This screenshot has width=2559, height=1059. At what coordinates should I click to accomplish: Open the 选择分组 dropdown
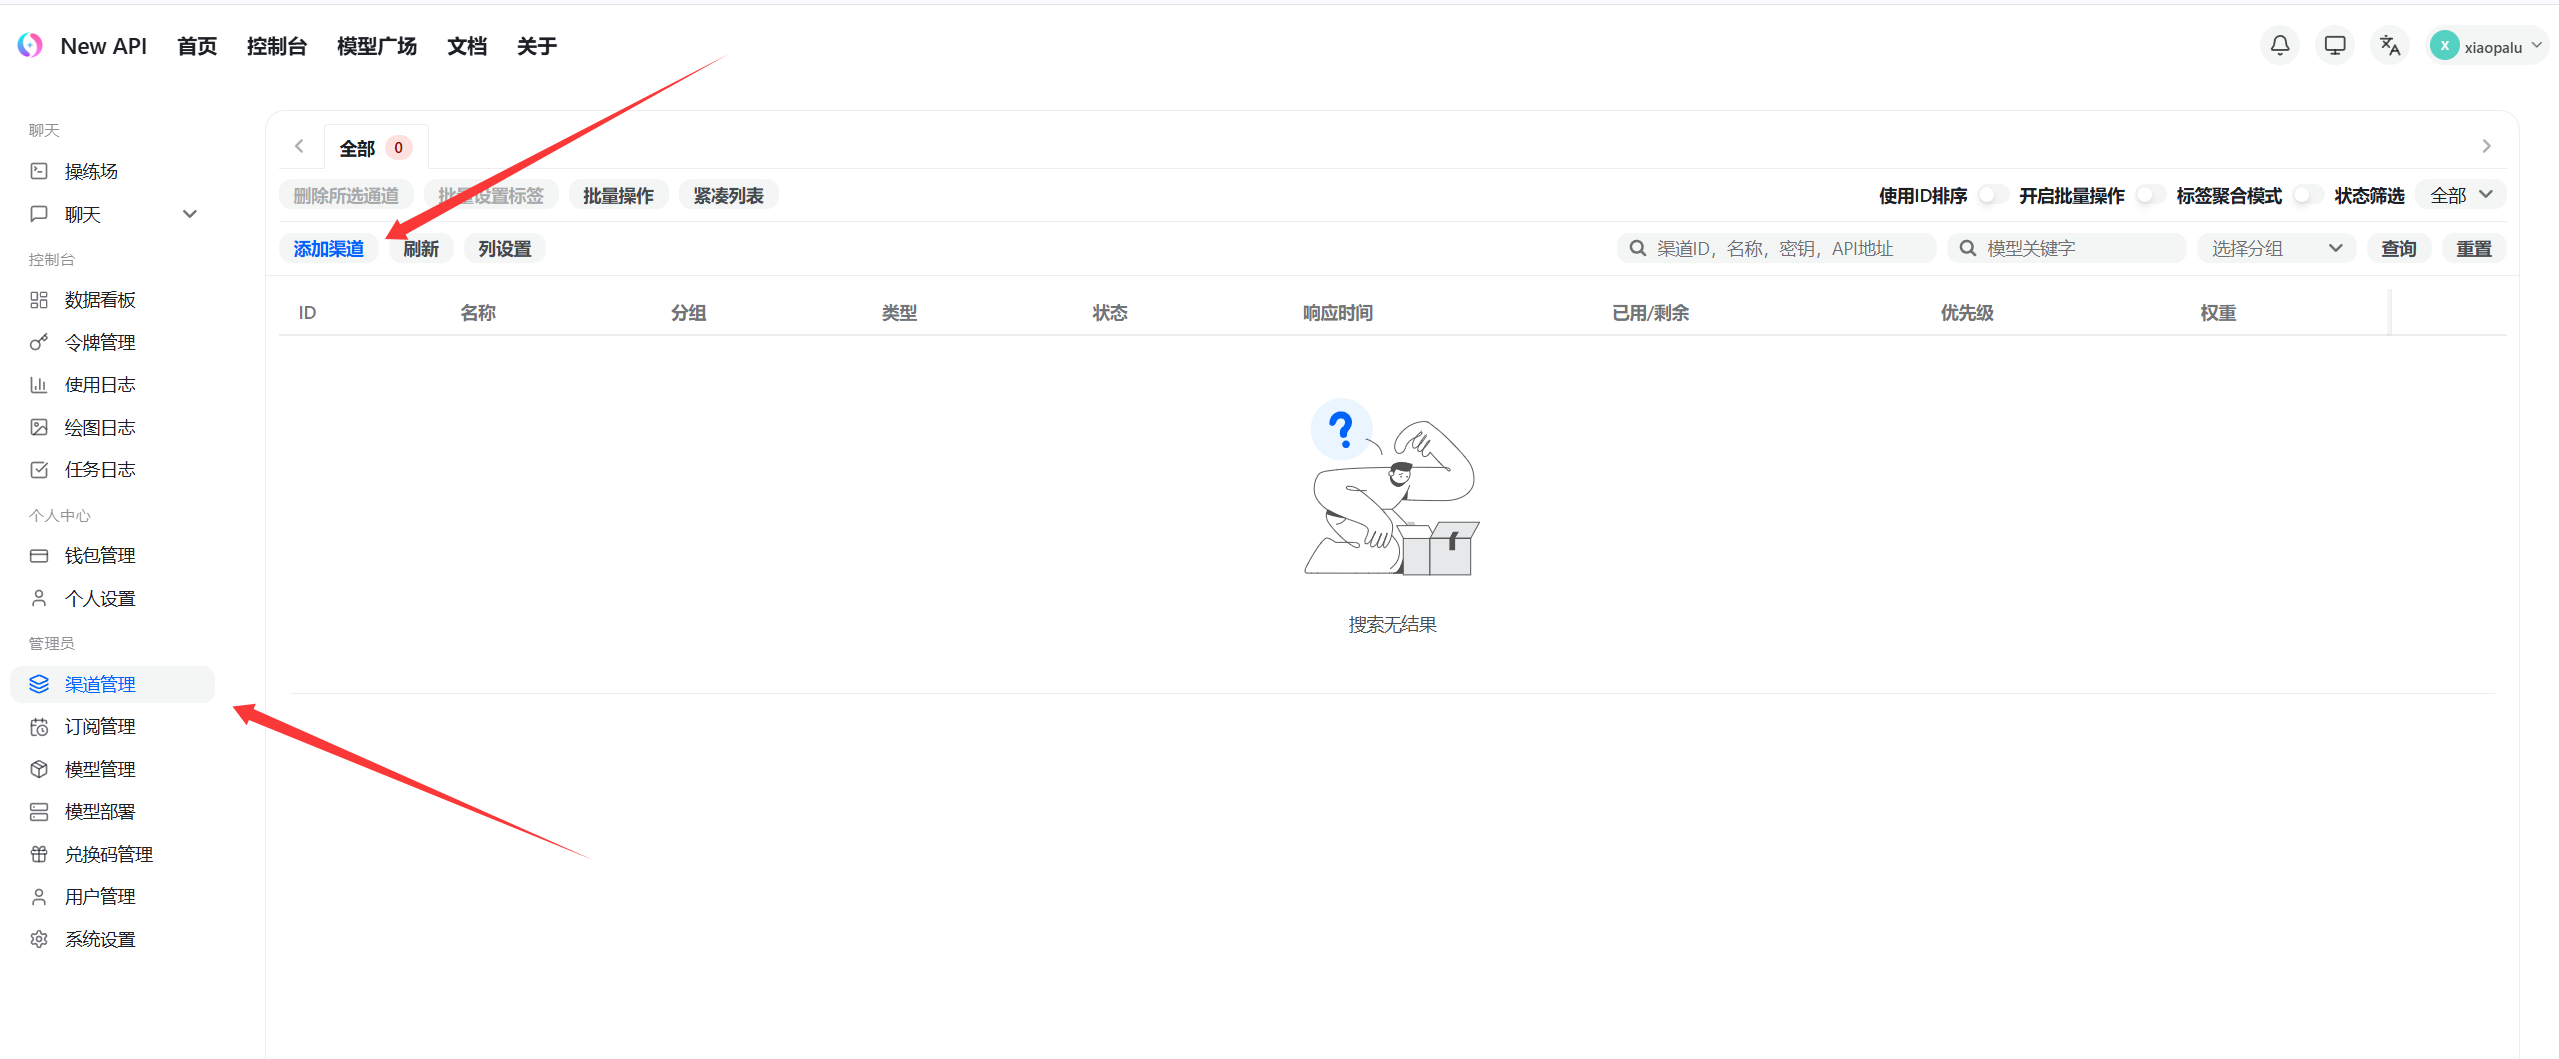click(x=2275, y=249)
